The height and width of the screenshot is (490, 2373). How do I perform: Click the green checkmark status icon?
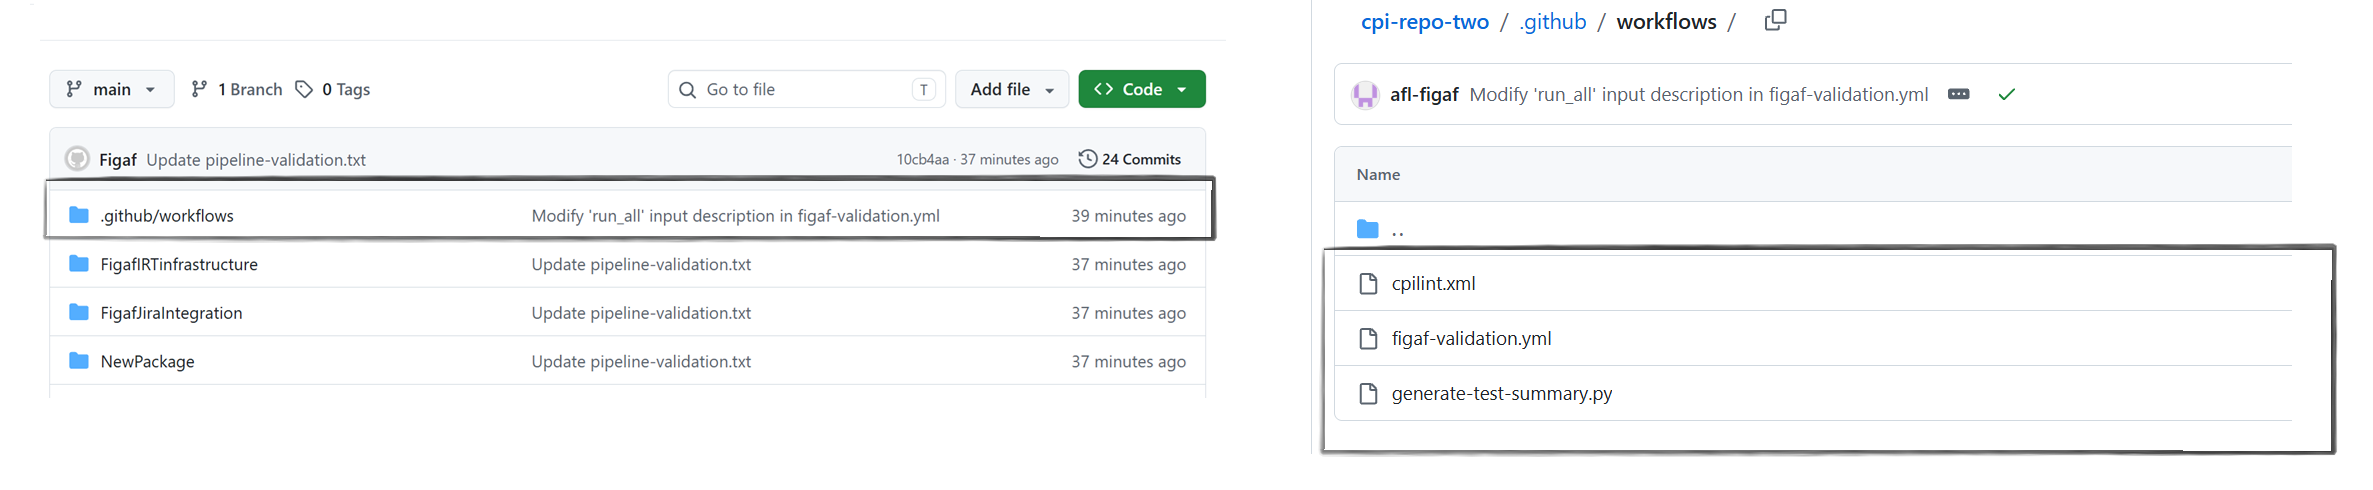coord(2006,94)
